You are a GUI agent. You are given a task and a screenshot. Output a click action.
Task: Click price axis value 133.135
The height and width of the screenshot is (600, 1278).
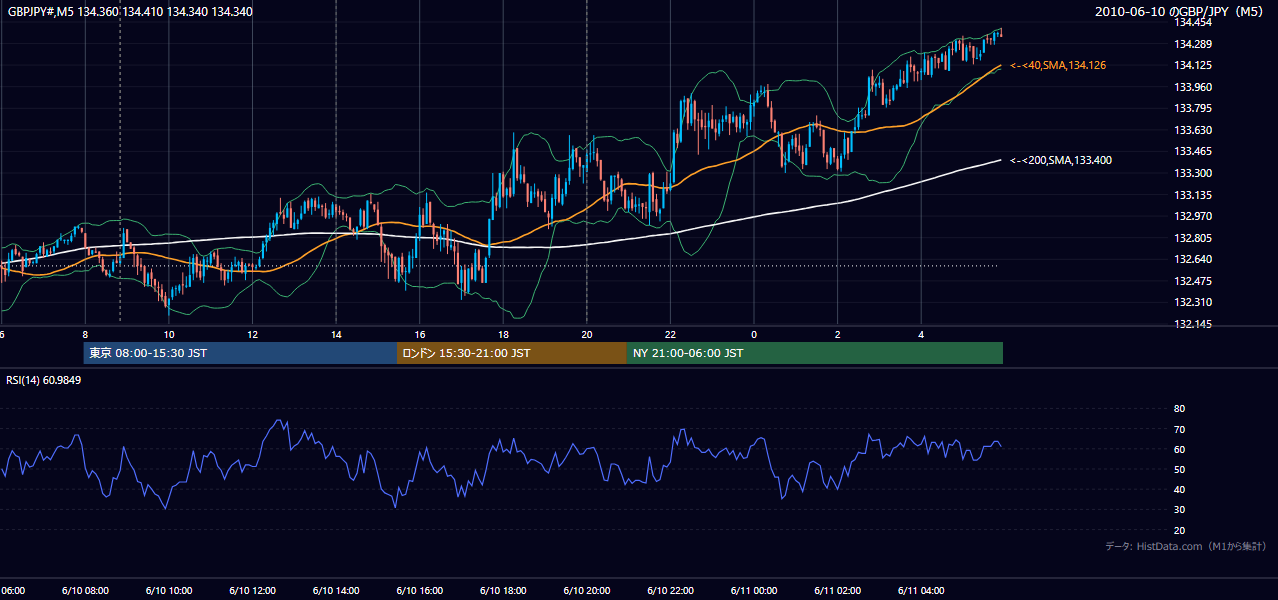(x=1193, y=195)
